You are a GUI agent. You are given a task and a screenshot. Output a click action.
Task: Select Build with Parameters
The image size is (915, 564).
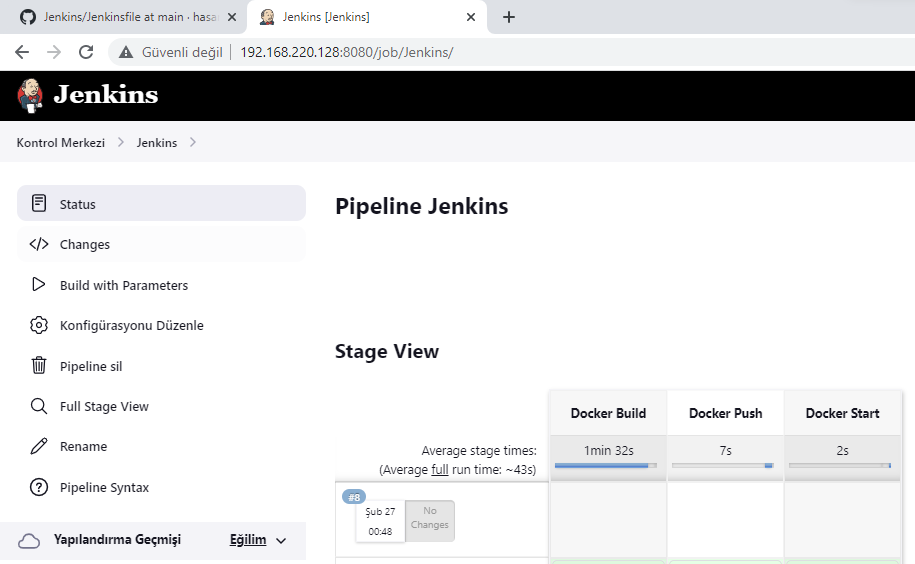161,285
